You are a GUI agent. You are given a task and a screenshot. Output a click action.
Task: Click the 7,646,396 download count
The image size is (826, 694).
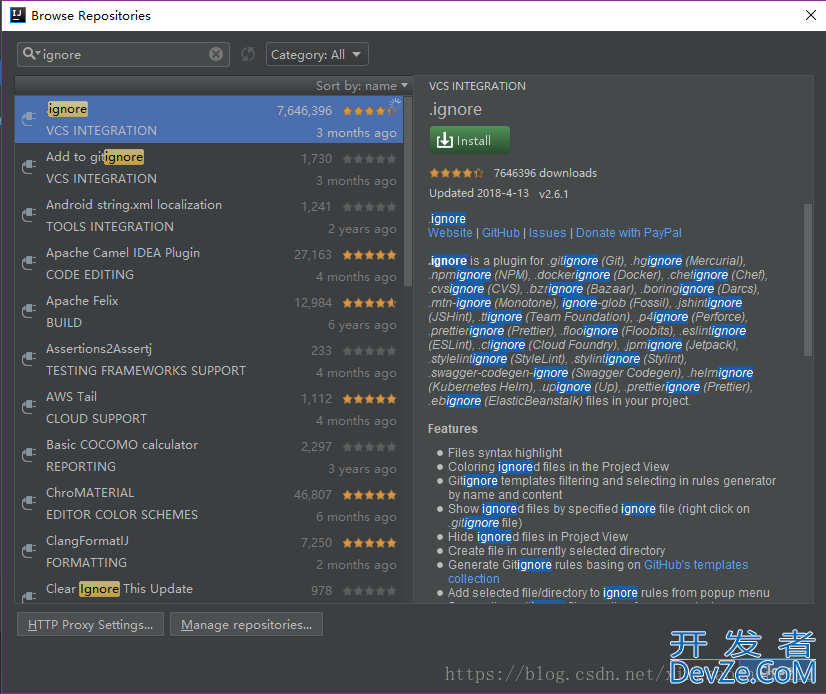[304, 111]
